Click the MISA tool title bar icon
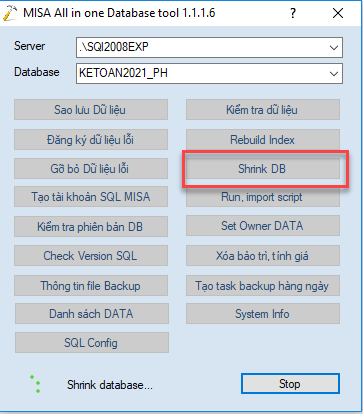The width and height of the screenshot is (363, 414). 10,13
